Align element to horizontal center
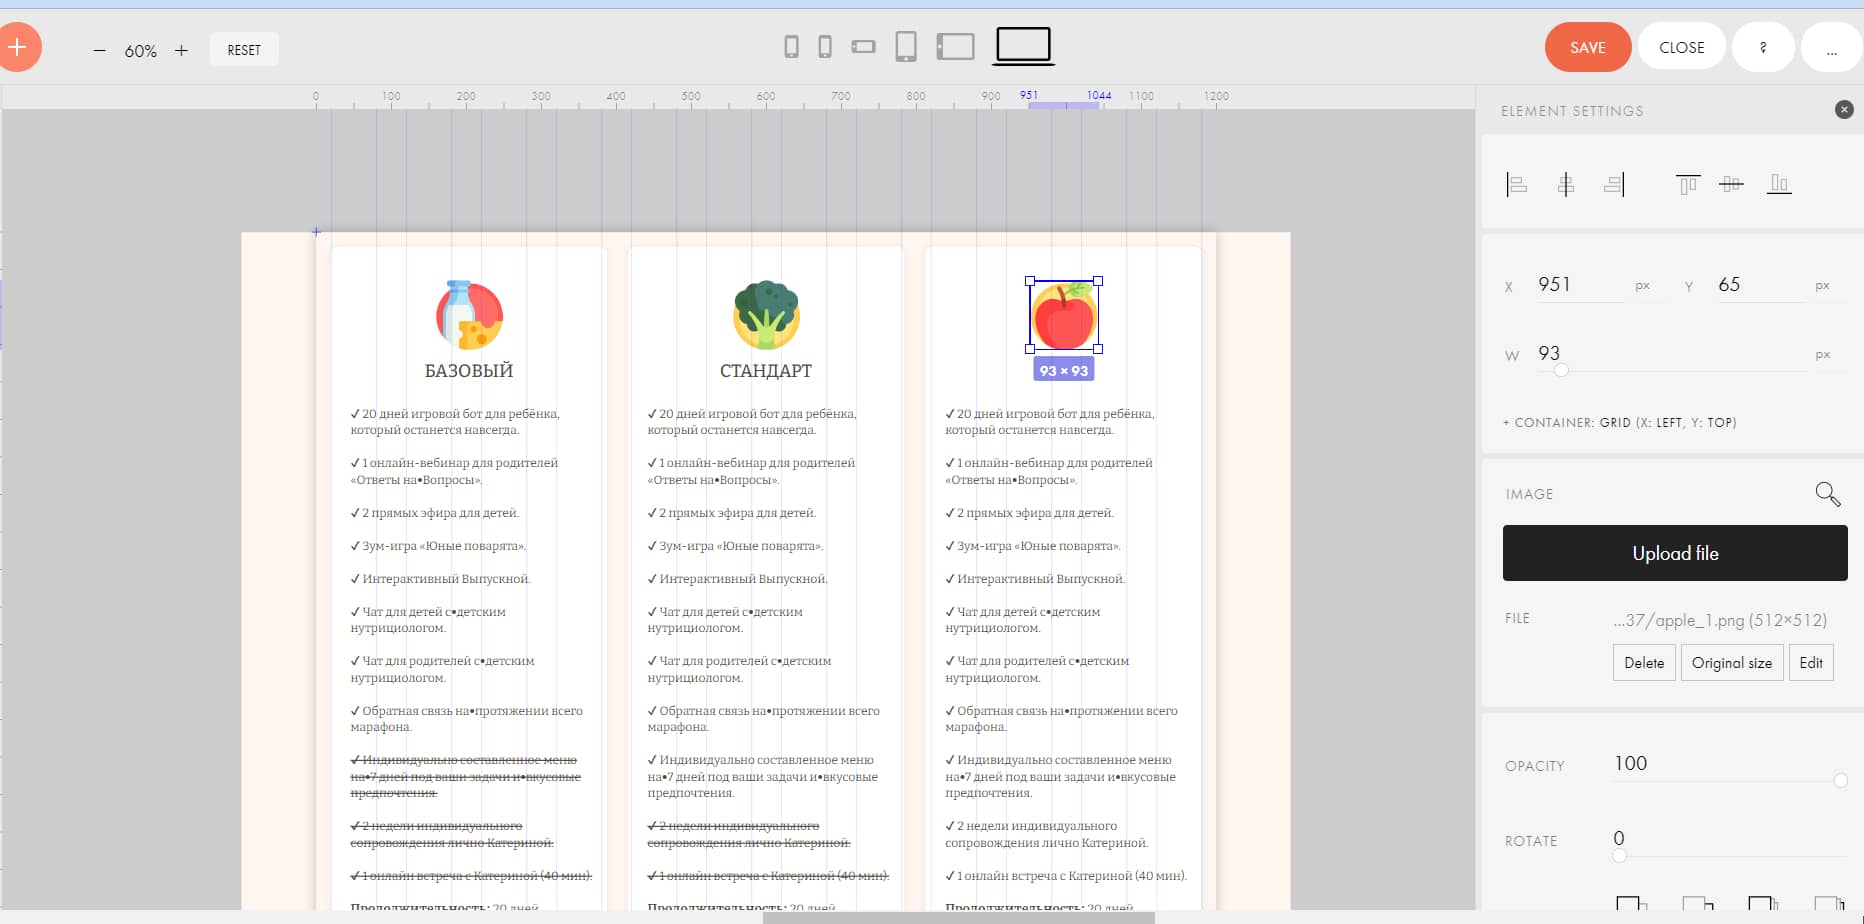The width and height of the screenshot is (1864, 924). (x=1566, y=184)
